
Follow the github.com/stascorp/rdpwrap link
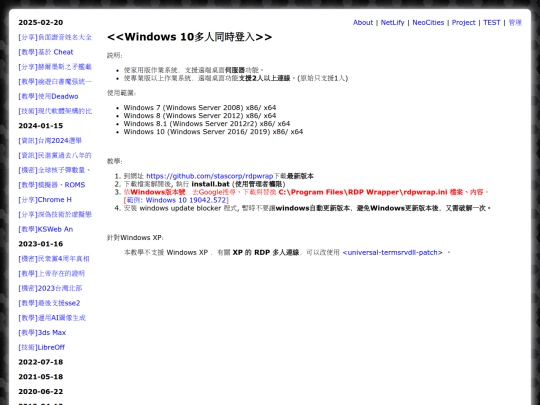tap(209, 176)
